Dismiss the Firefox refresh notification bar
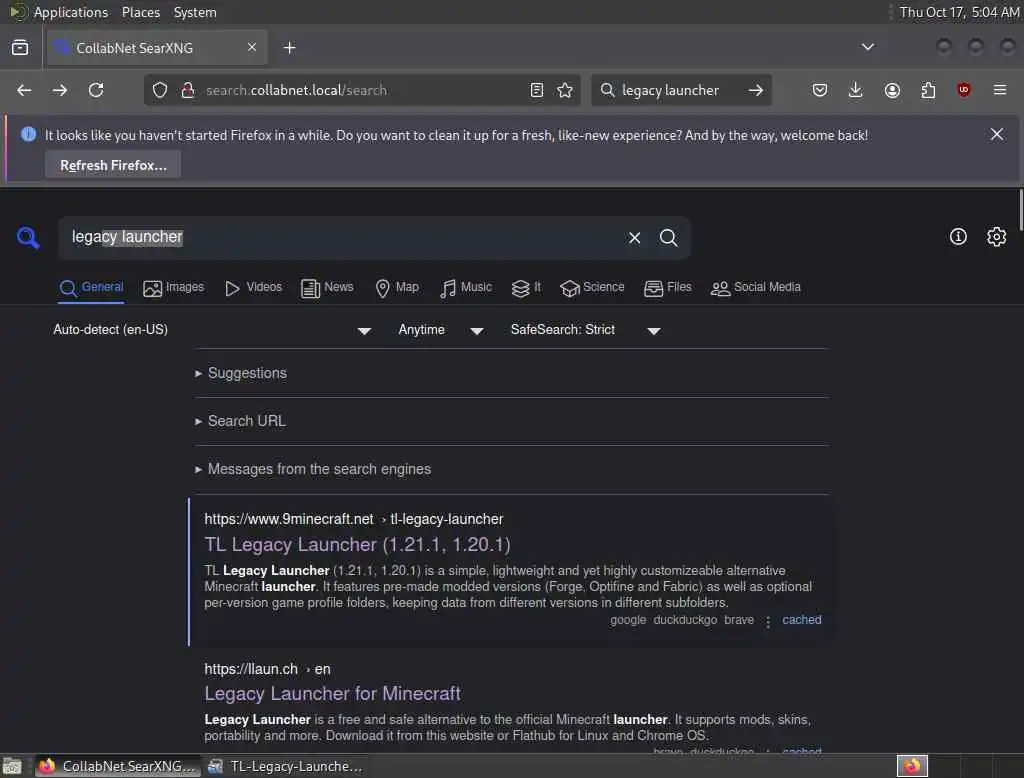The width and height of the screenshot is (1024, 778). [x=997, y=135]
